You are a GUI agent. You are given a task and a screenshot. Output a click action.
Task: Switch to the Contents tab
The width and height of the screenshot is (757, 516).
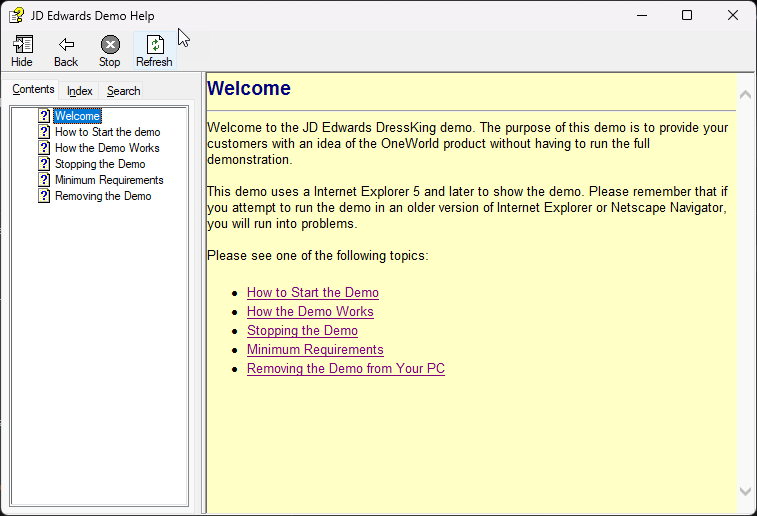[x=33, y=90]
